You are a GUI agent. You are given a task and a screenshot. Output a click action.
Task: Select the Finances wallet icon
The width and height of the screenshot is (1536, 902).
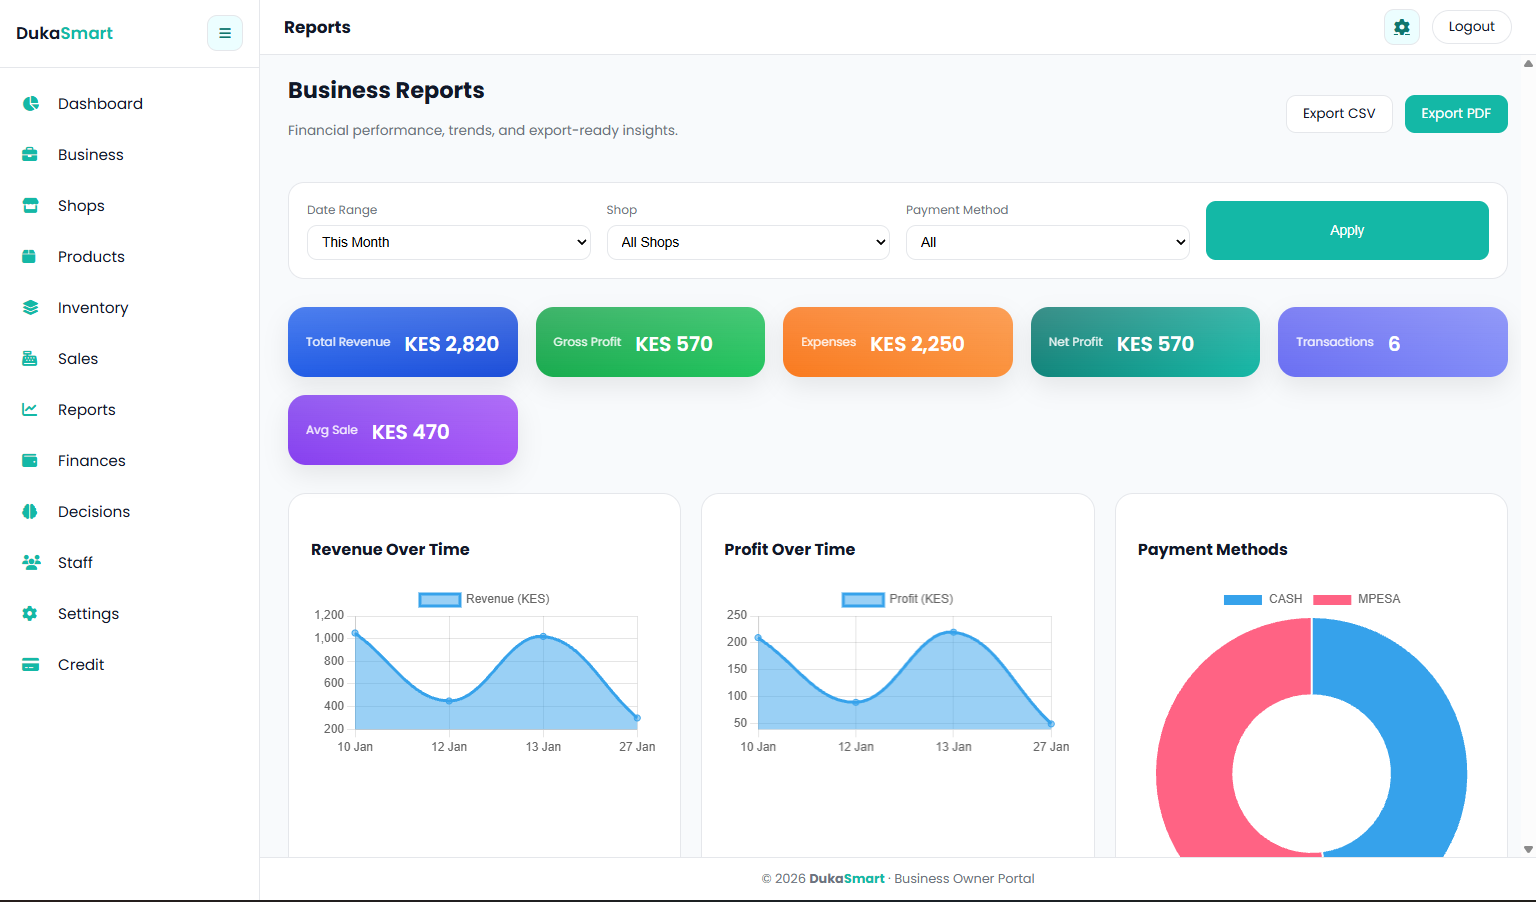29,460
